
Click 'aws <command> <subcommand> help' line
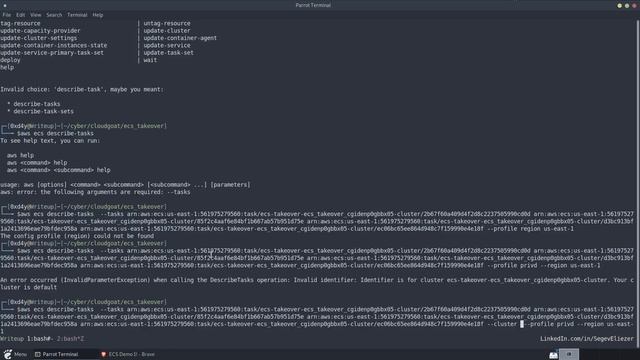(58, 170)
